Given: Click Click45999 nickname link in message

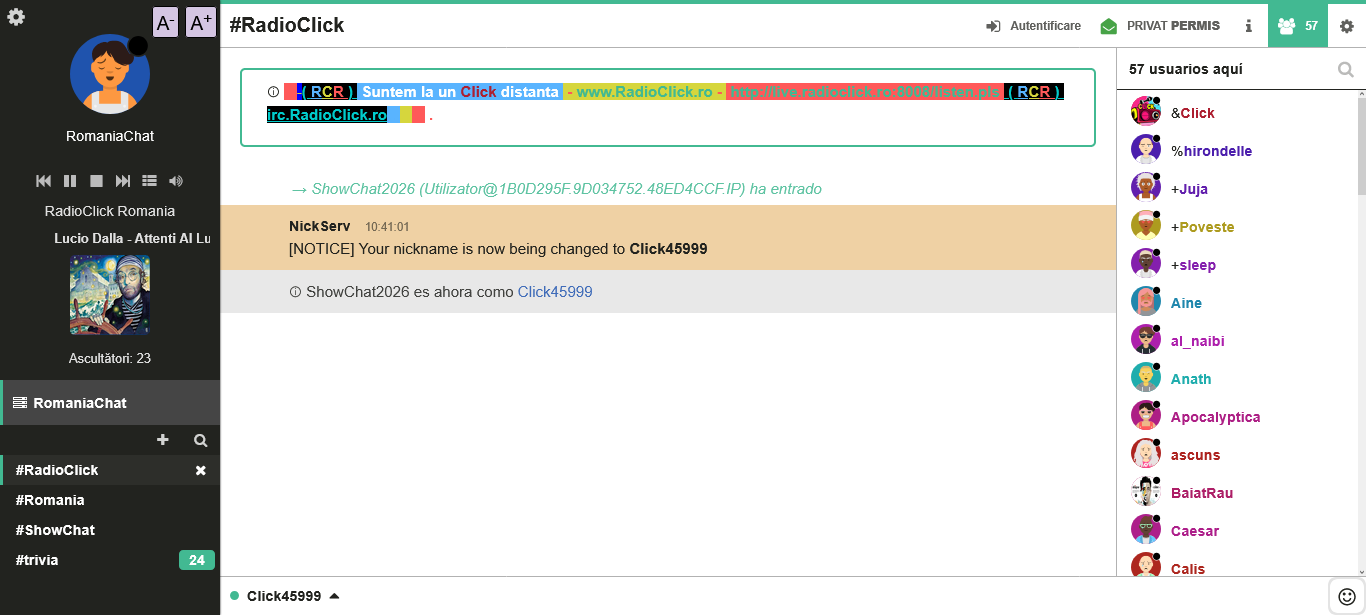Looking at the screenshot, I should point(555,292).
